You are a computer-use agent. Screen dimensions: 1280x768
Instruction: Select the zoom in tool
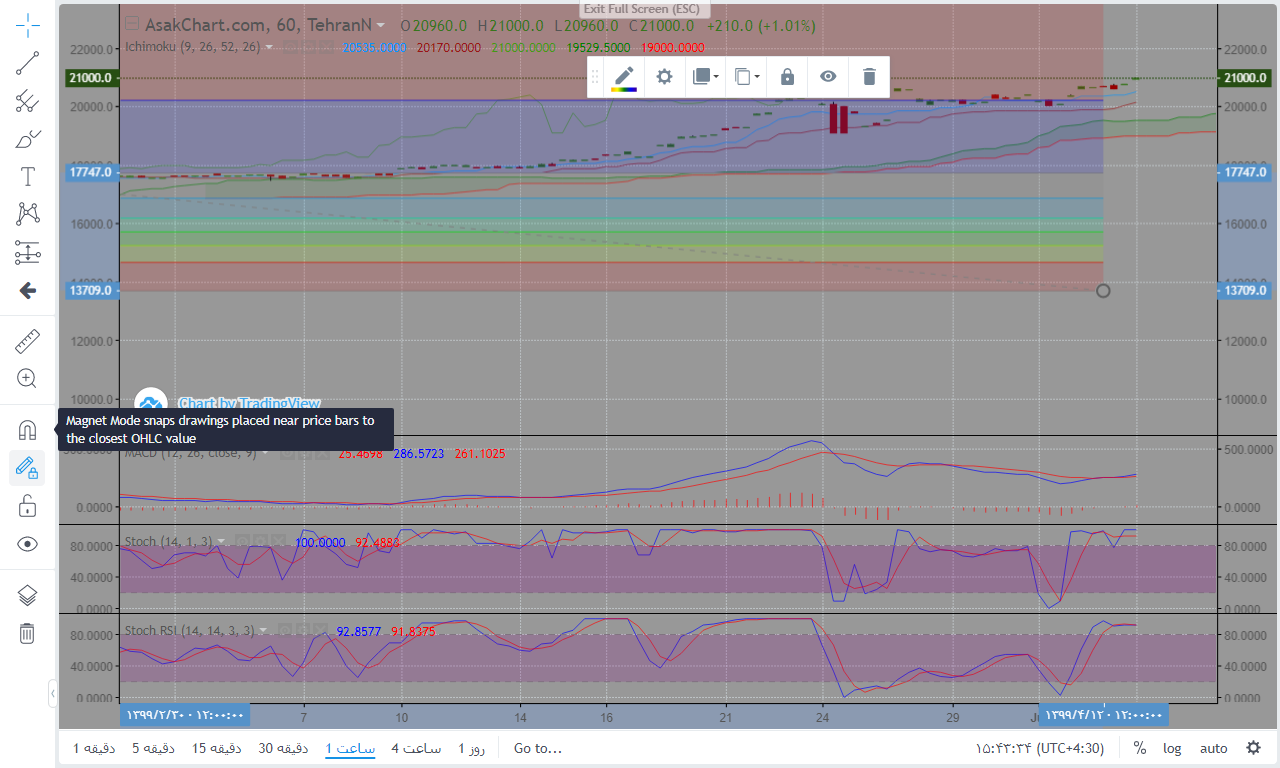pyautogui.click(x=28, y=379)
